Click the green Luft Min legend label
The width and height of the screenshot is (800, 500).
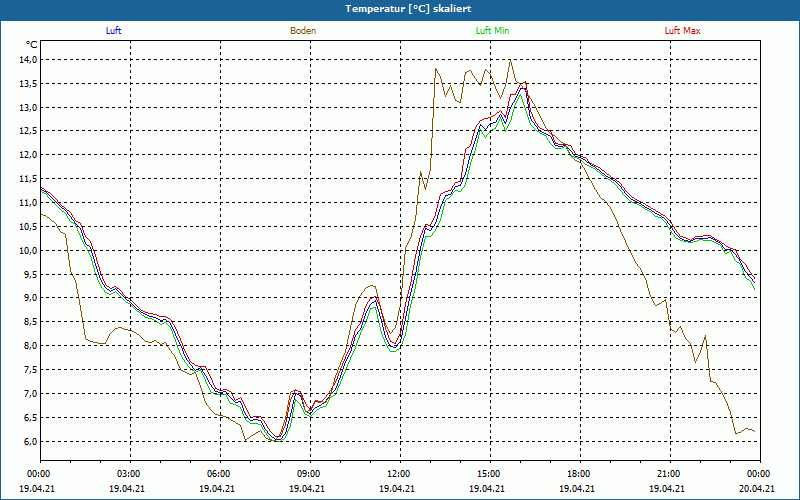pos(492,31)
